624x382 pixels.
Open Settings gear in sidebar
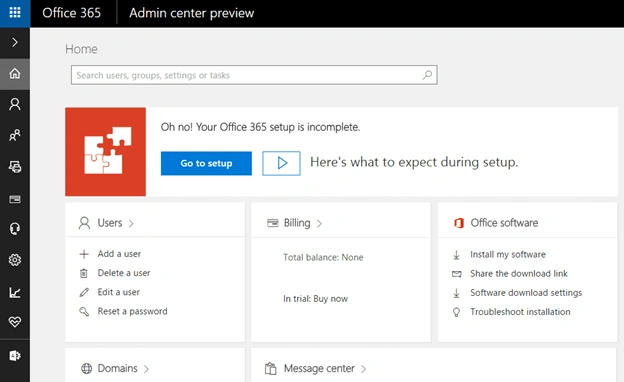click(15, 260)
